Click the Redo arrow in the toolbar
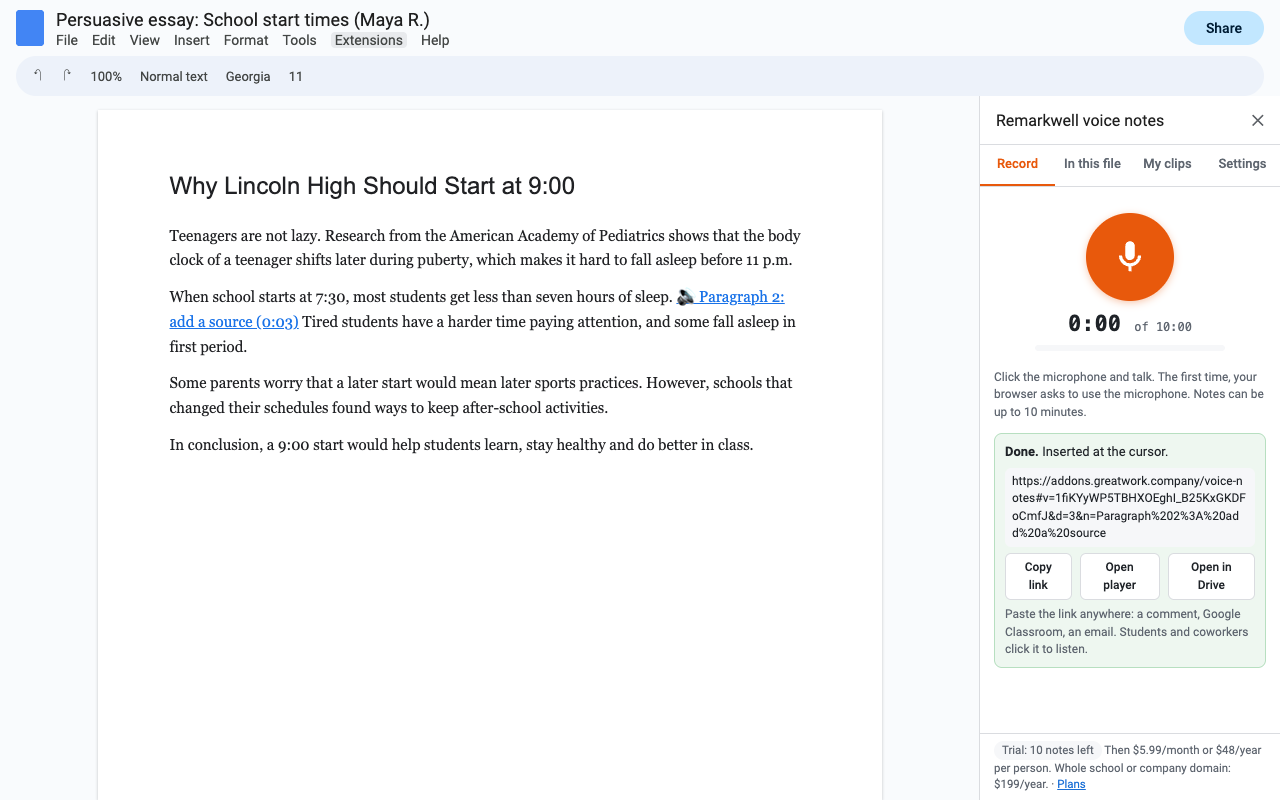 (x=67, y=76)
